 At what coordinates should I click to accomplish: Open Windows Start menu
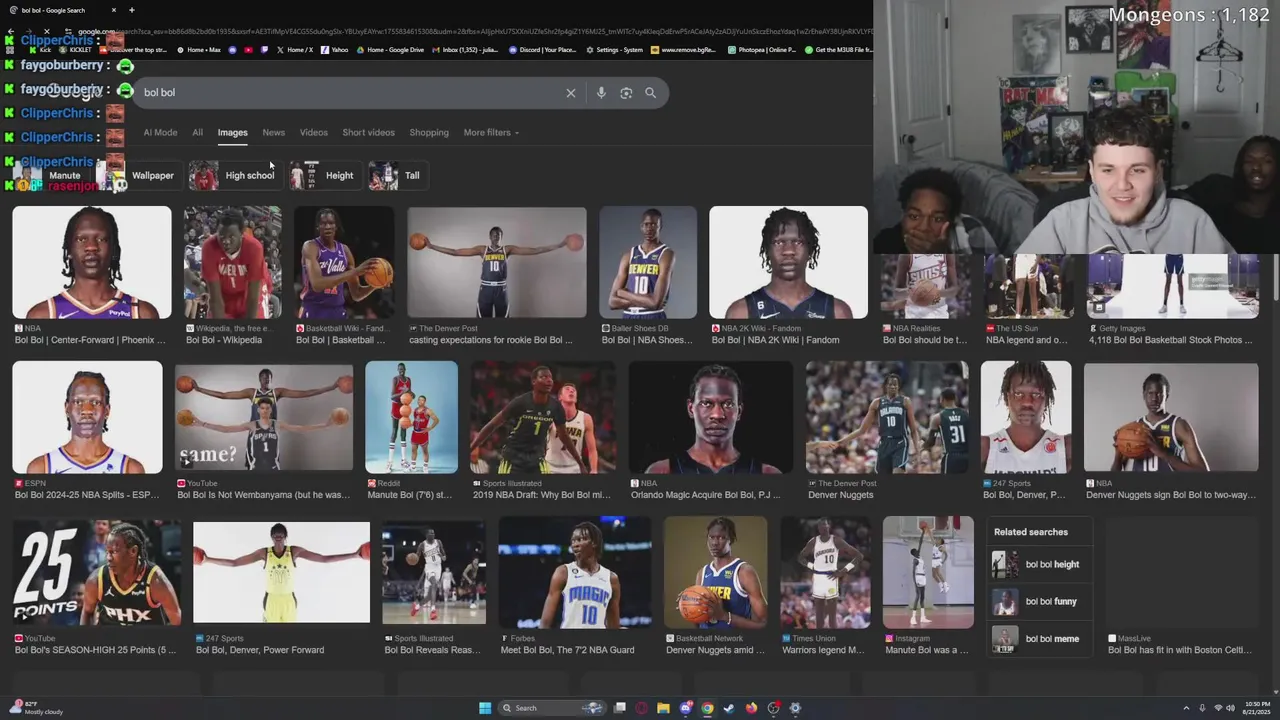coord(485,708)
